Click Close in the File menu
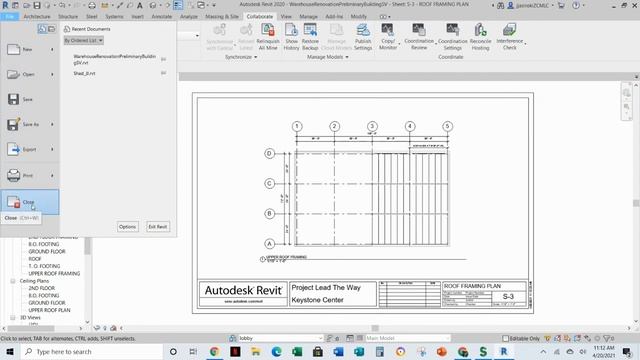640x360 pixels. [x=29, y=202]
